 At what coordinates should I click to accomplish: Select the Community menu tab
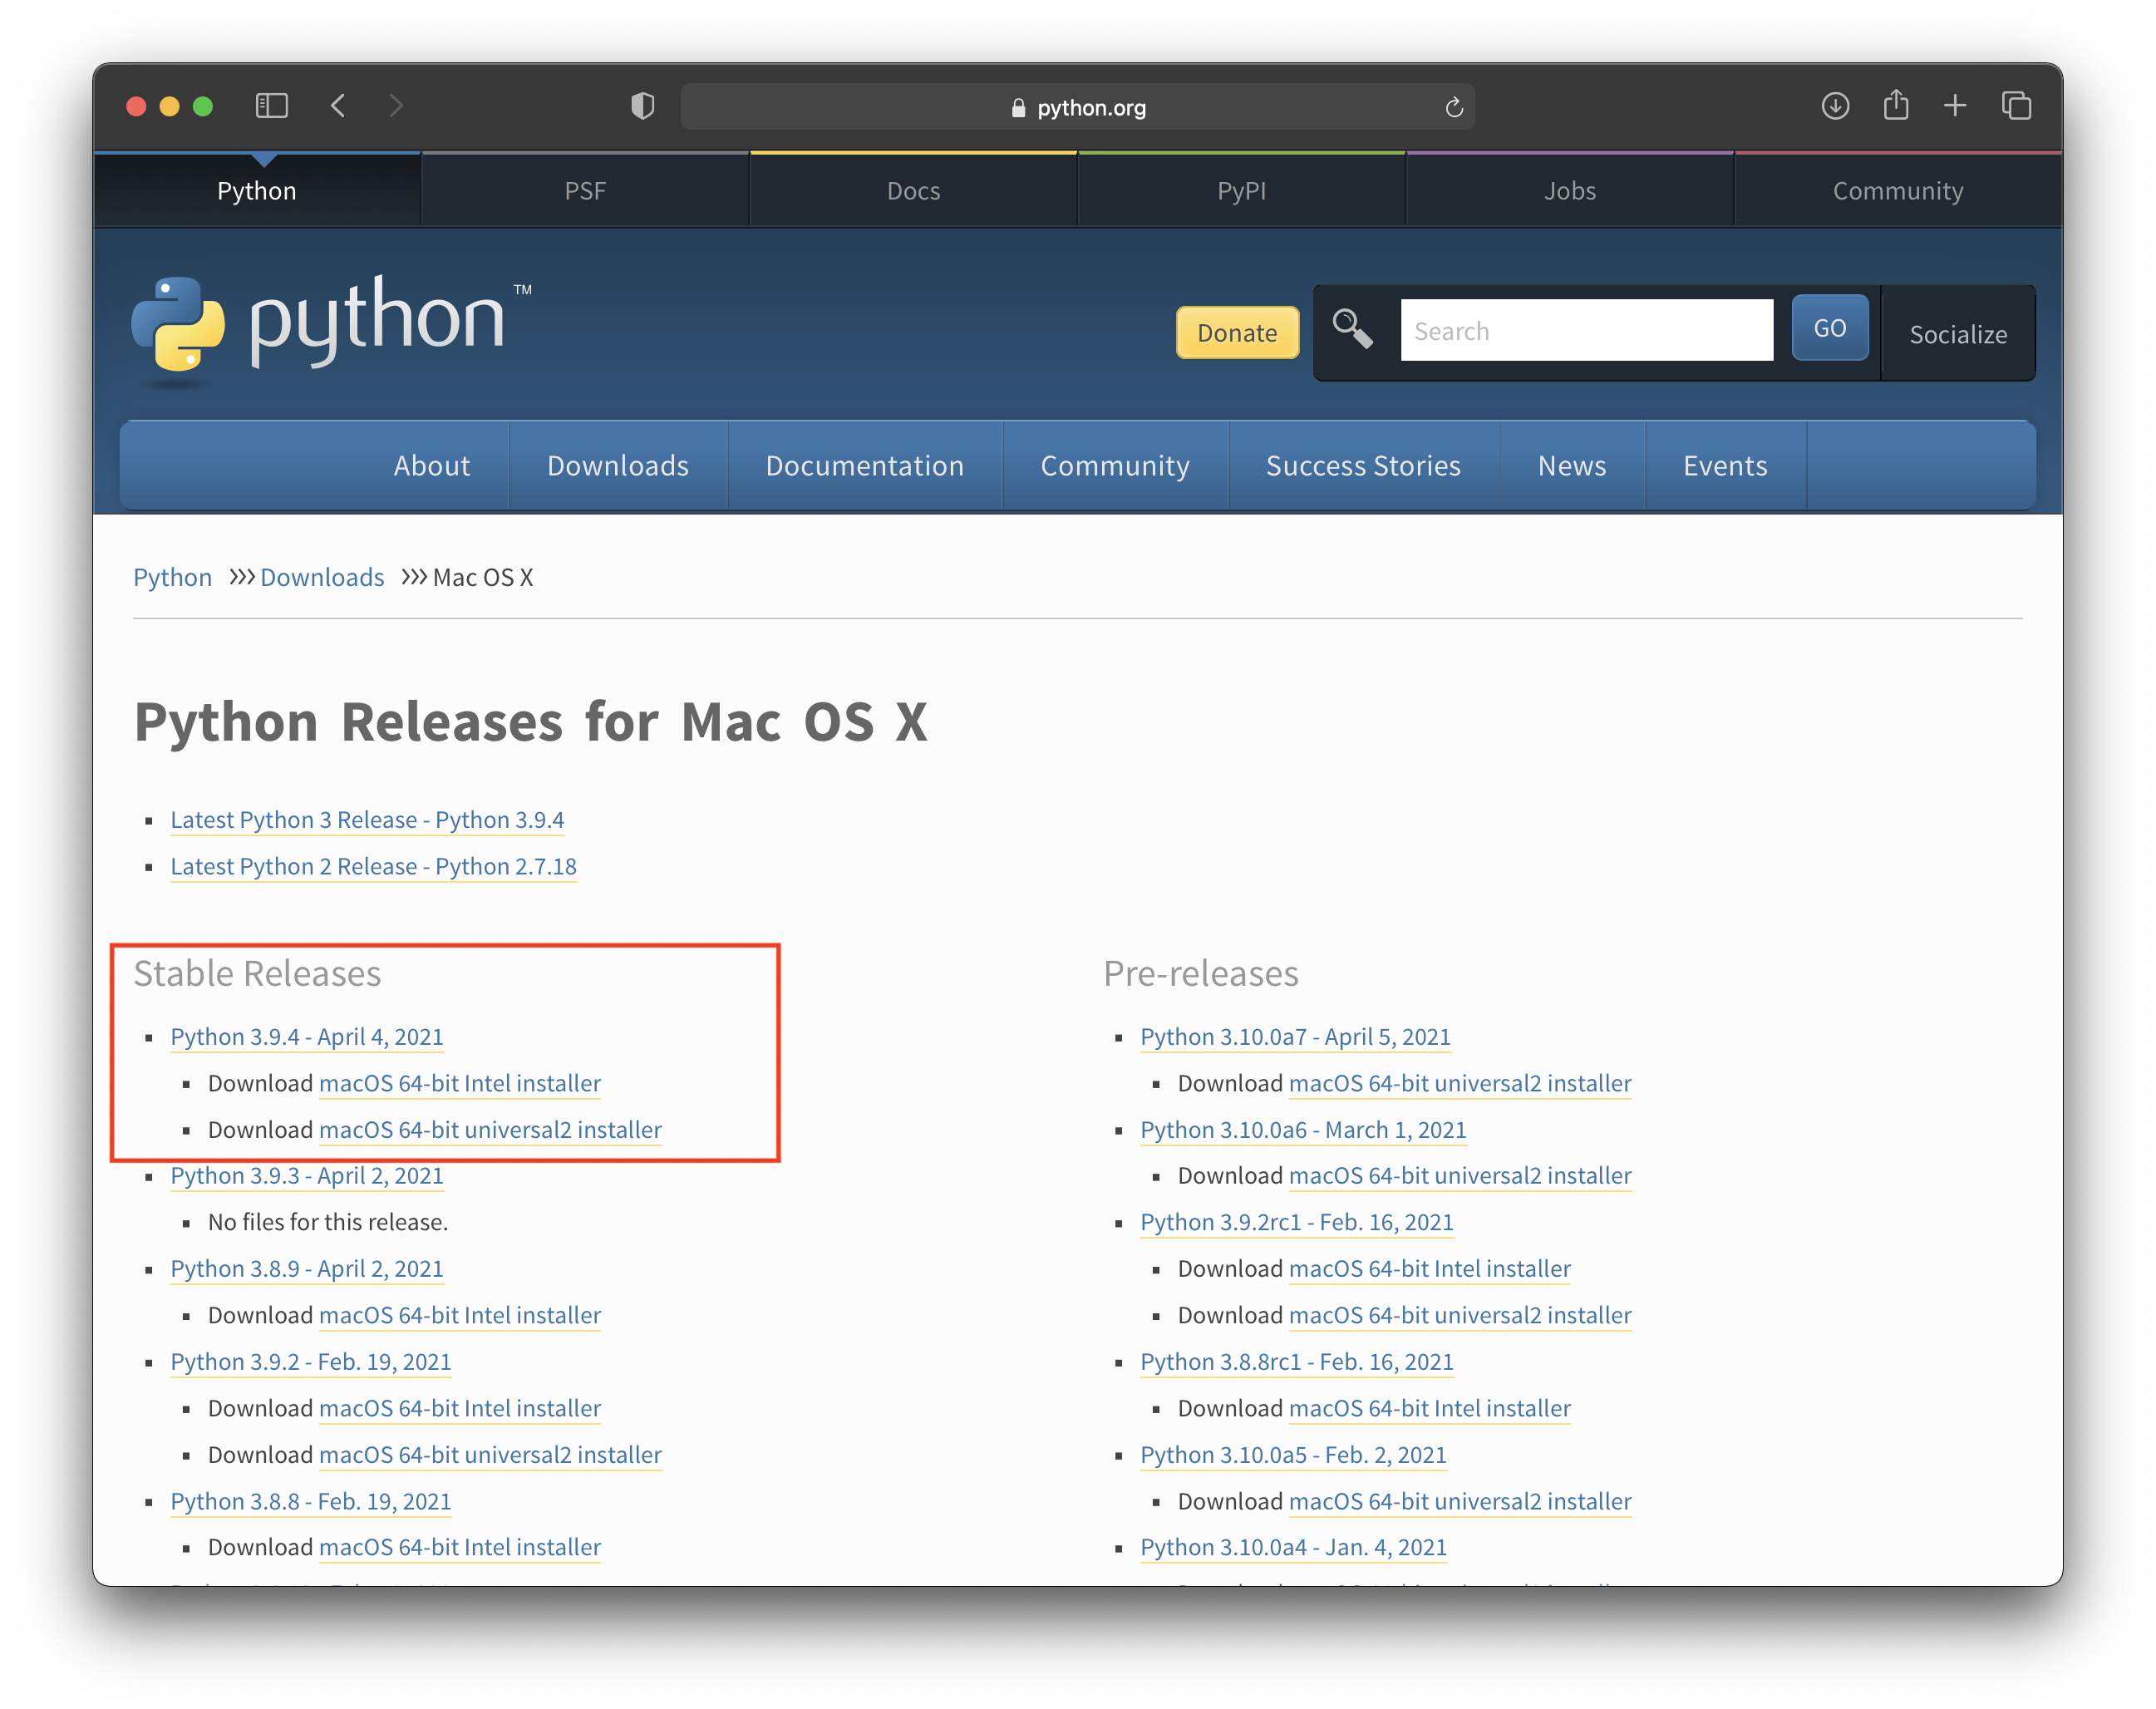[x=1115, y=465]
